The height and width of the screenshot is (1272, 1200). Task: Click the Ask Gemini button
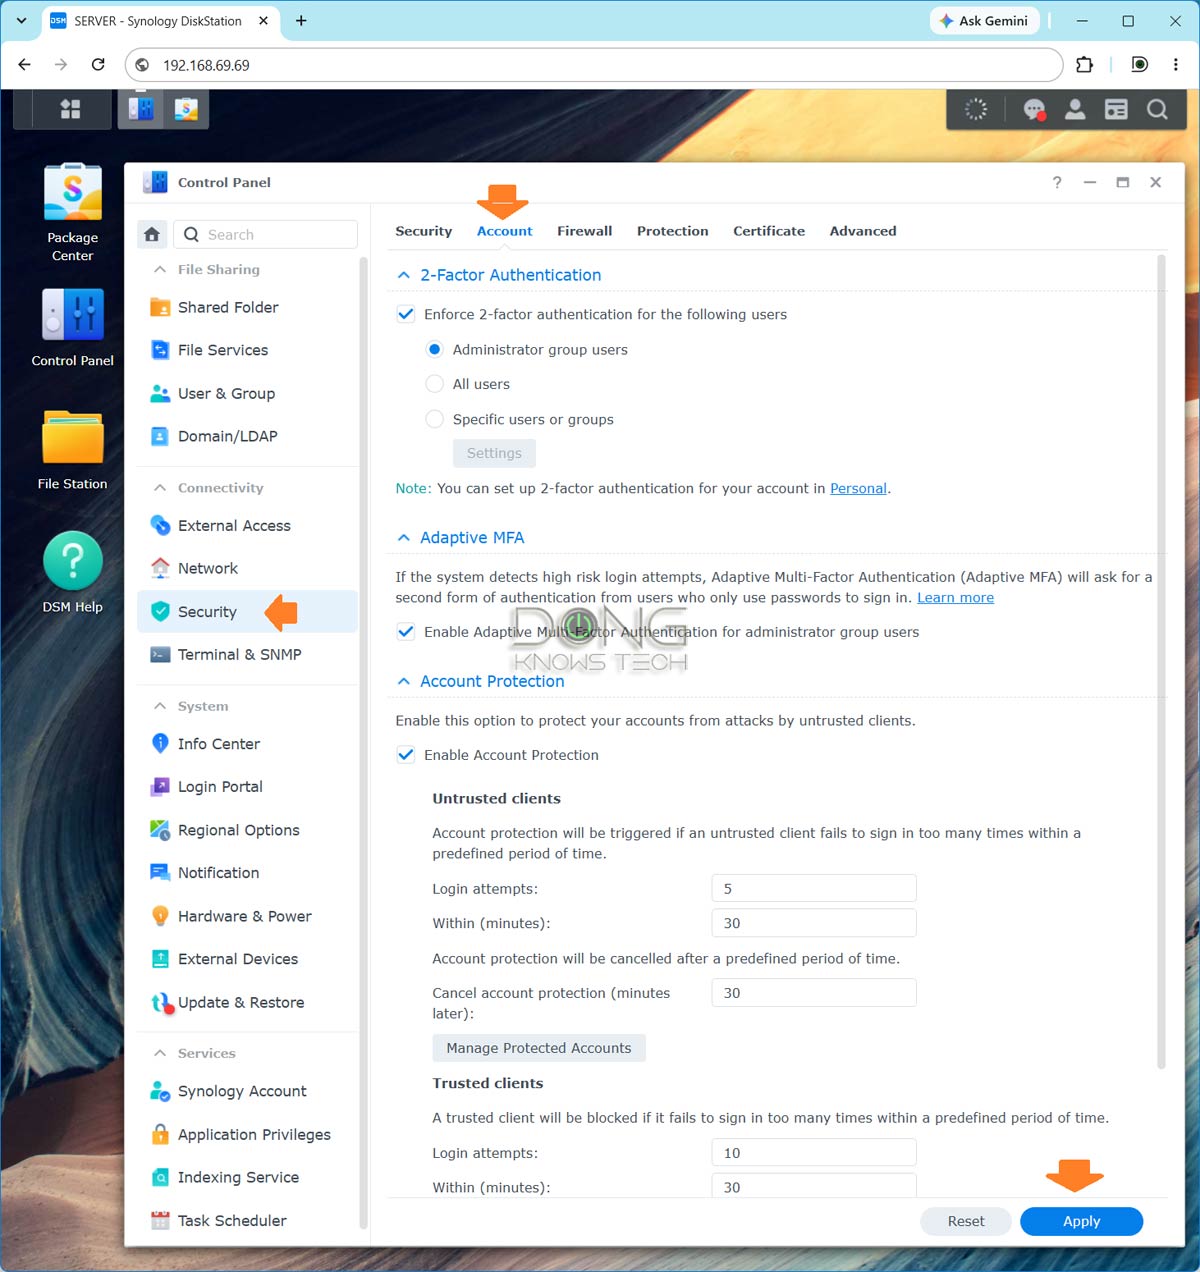tap(984, 20)
